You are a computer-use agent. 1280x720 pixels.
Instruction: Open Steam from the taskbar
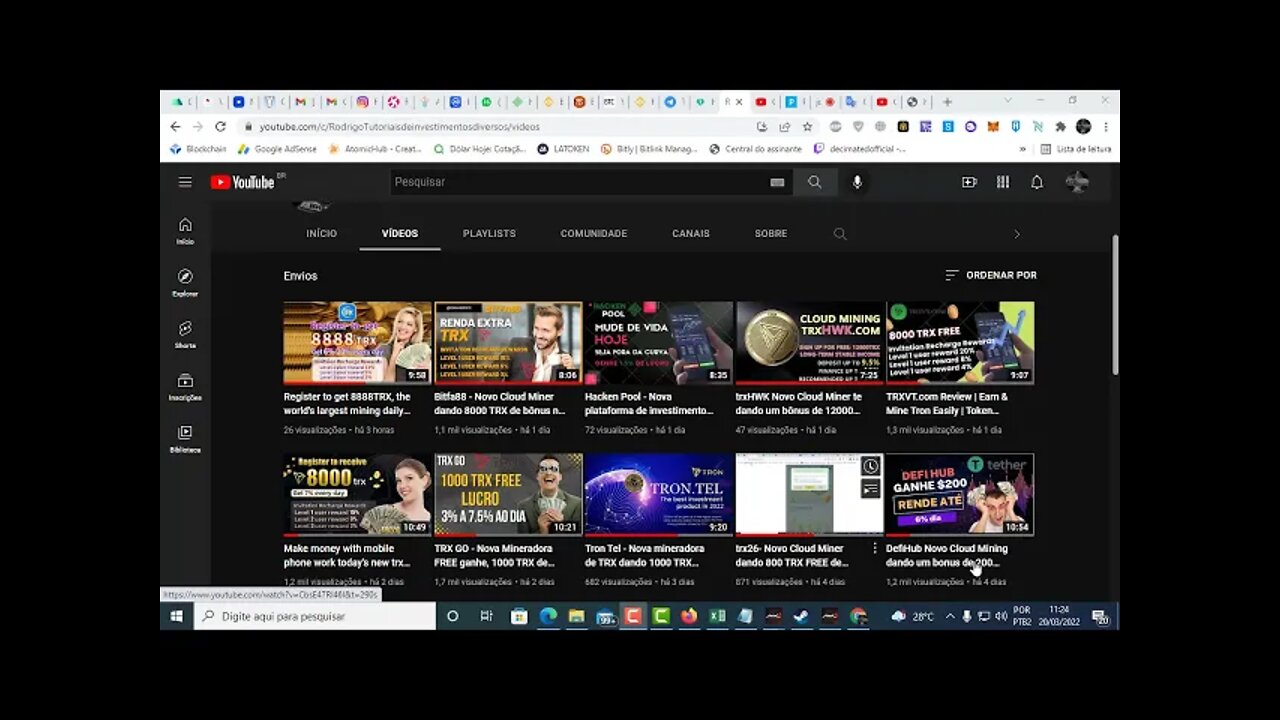[801, 616]
